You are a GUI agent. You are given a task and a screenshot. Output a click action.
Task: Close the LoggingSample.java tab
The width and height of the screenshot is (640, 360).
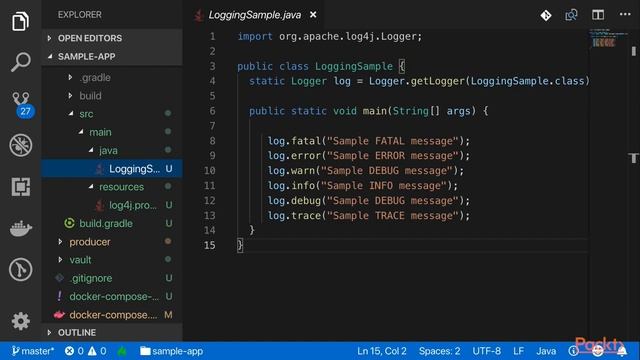click(x=313, y=15)
